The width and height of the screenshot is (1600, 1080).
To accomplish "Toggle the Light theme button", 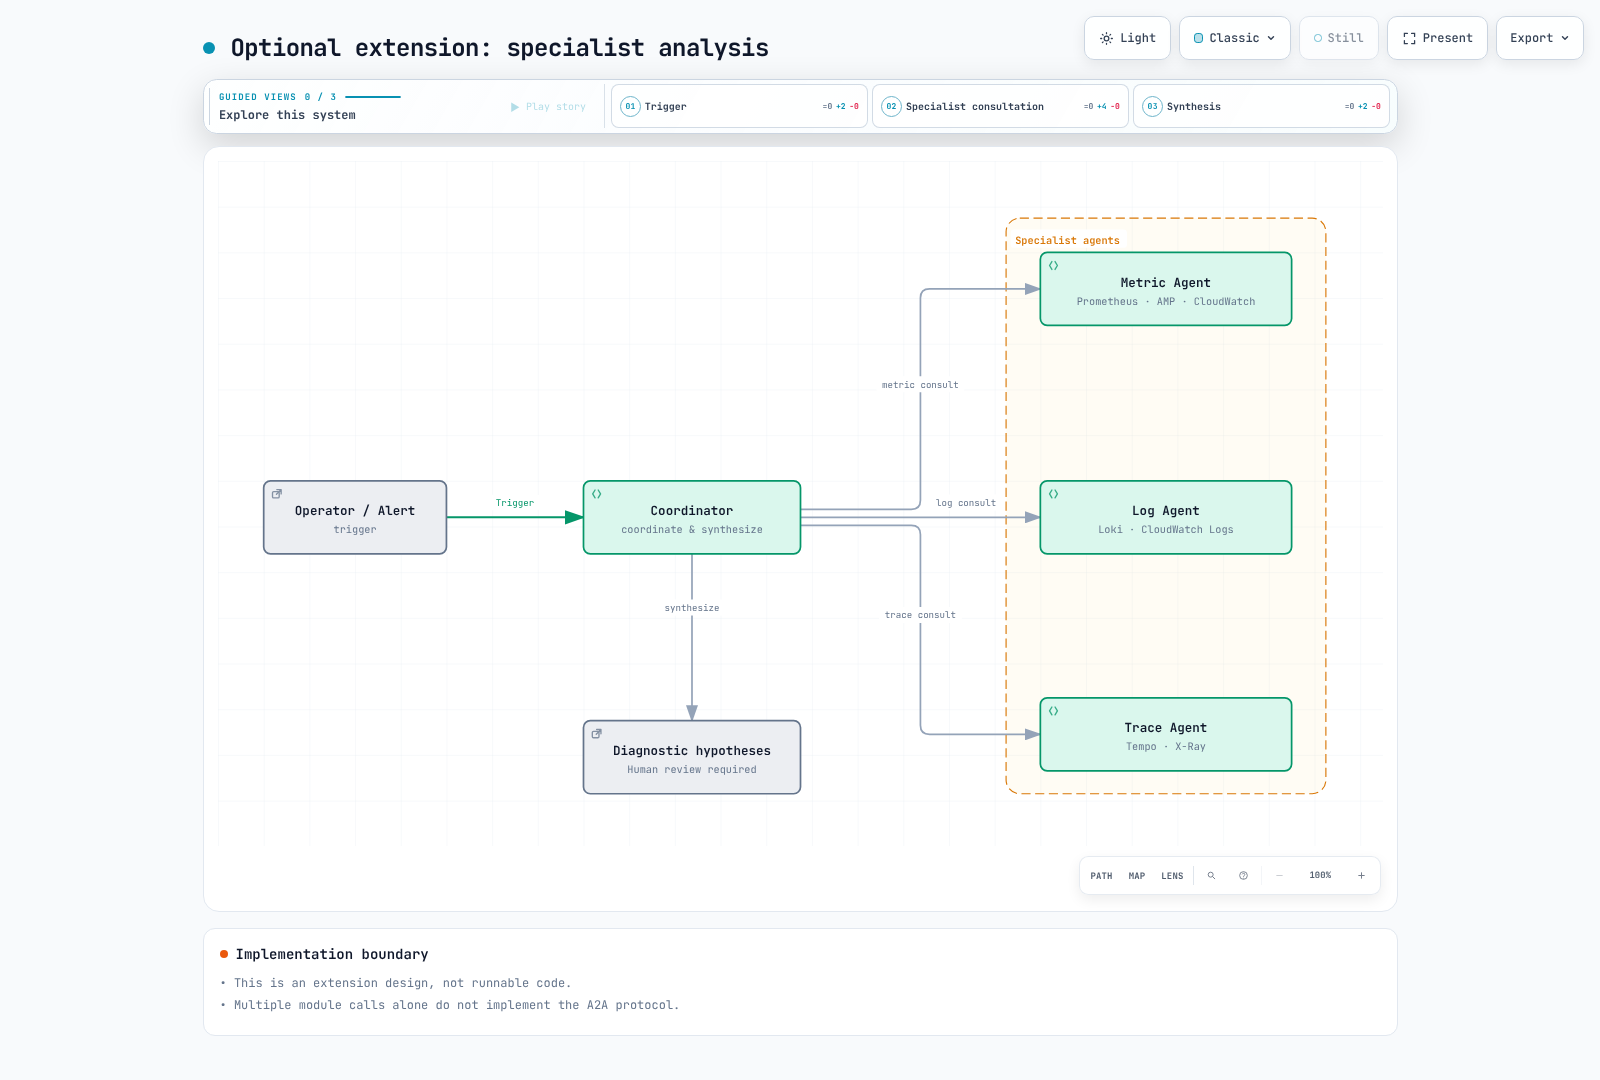I will [1127, 38].
